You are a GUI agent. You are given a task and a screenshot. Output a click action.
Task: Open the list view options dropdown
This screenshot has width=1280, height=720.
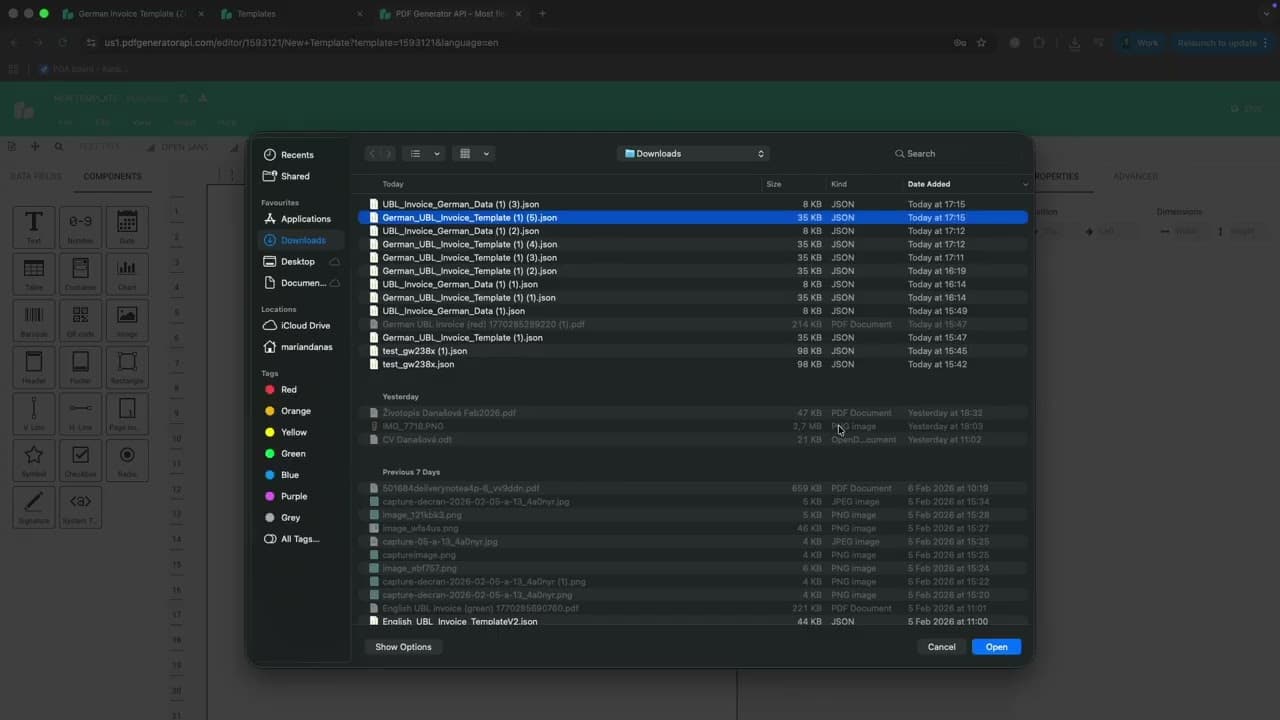coord(424,154)
